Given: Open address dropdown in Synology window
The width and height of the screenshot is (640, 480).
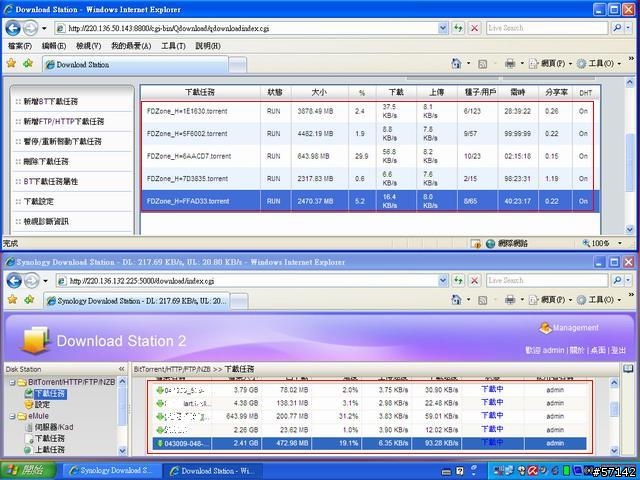Looking at the screenshot, I should [x=442, y=280].
